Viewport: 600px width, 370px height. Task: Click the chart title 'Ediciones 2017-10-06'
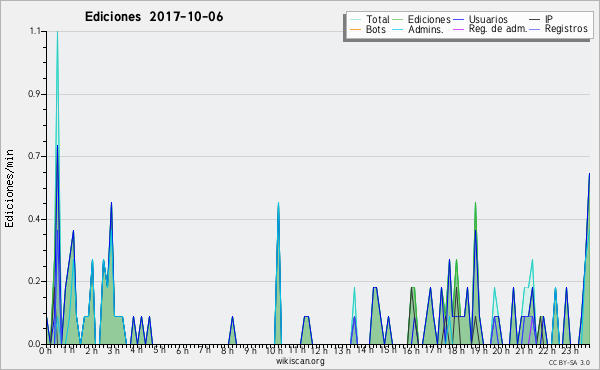coord(154,17)
